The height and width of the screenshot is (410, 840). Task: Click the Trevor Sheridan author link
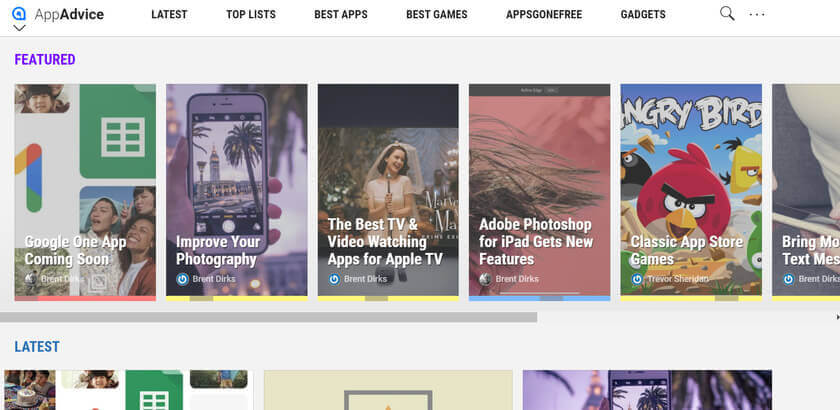coord(678,279)
